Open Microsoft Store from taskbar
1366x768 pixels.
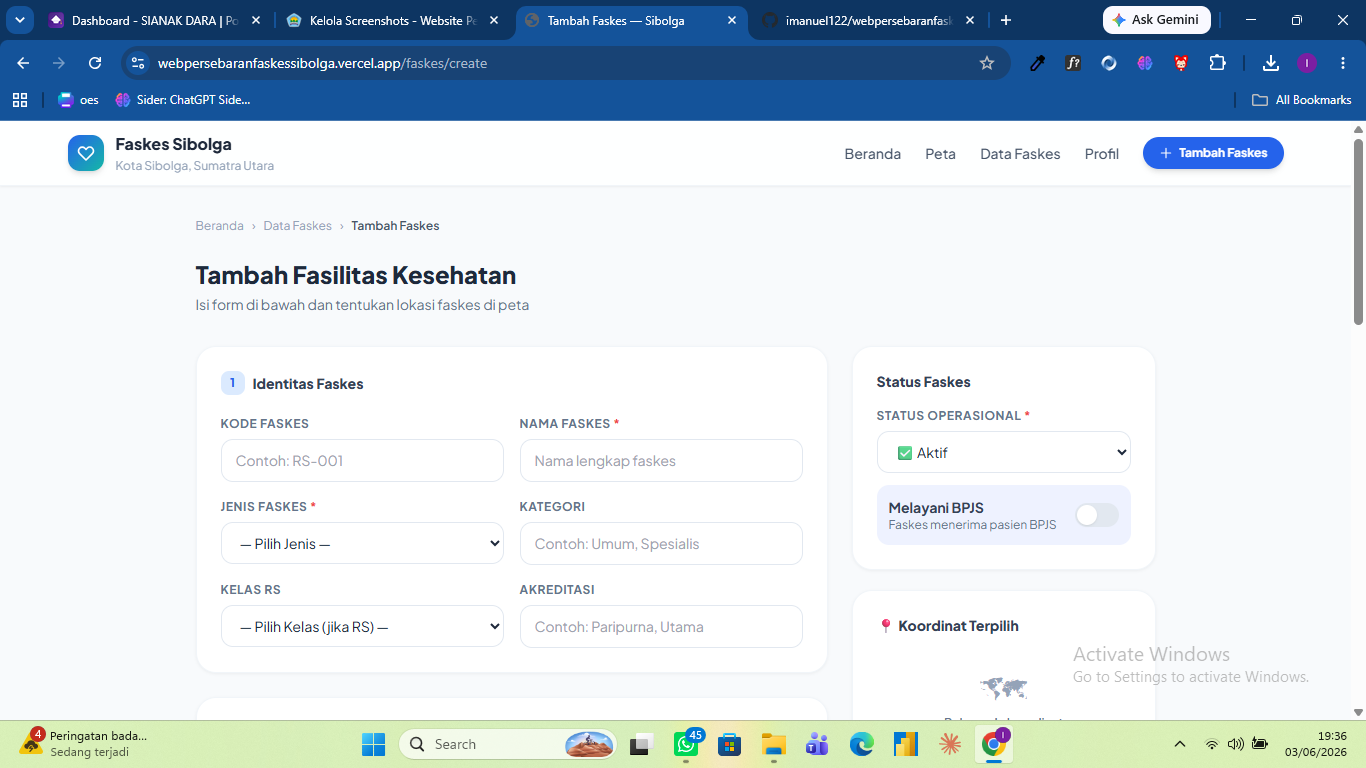[x=729, y=744]
